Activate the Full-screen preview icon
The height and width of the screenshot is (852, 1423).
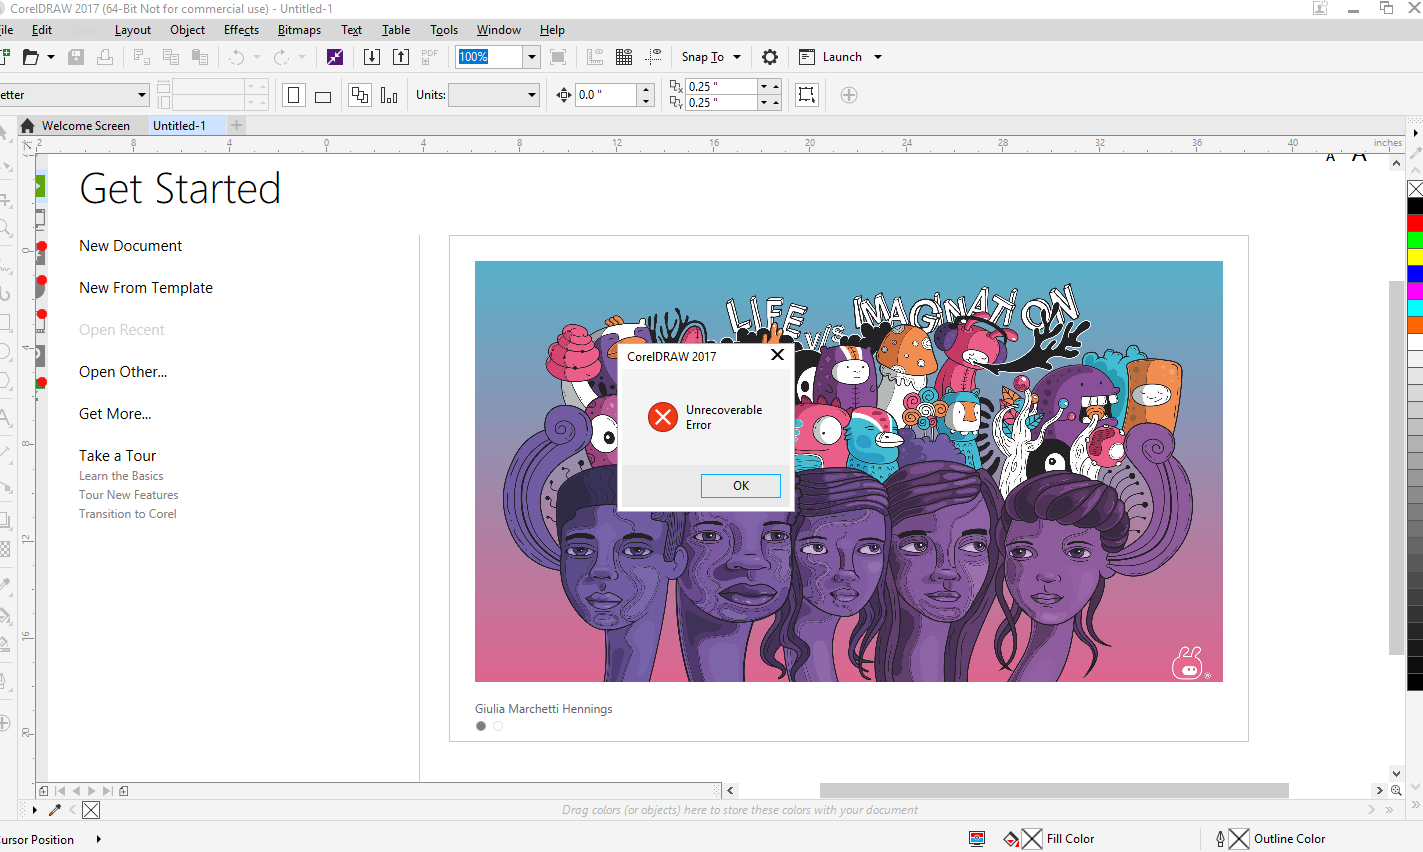coord(558,57)
